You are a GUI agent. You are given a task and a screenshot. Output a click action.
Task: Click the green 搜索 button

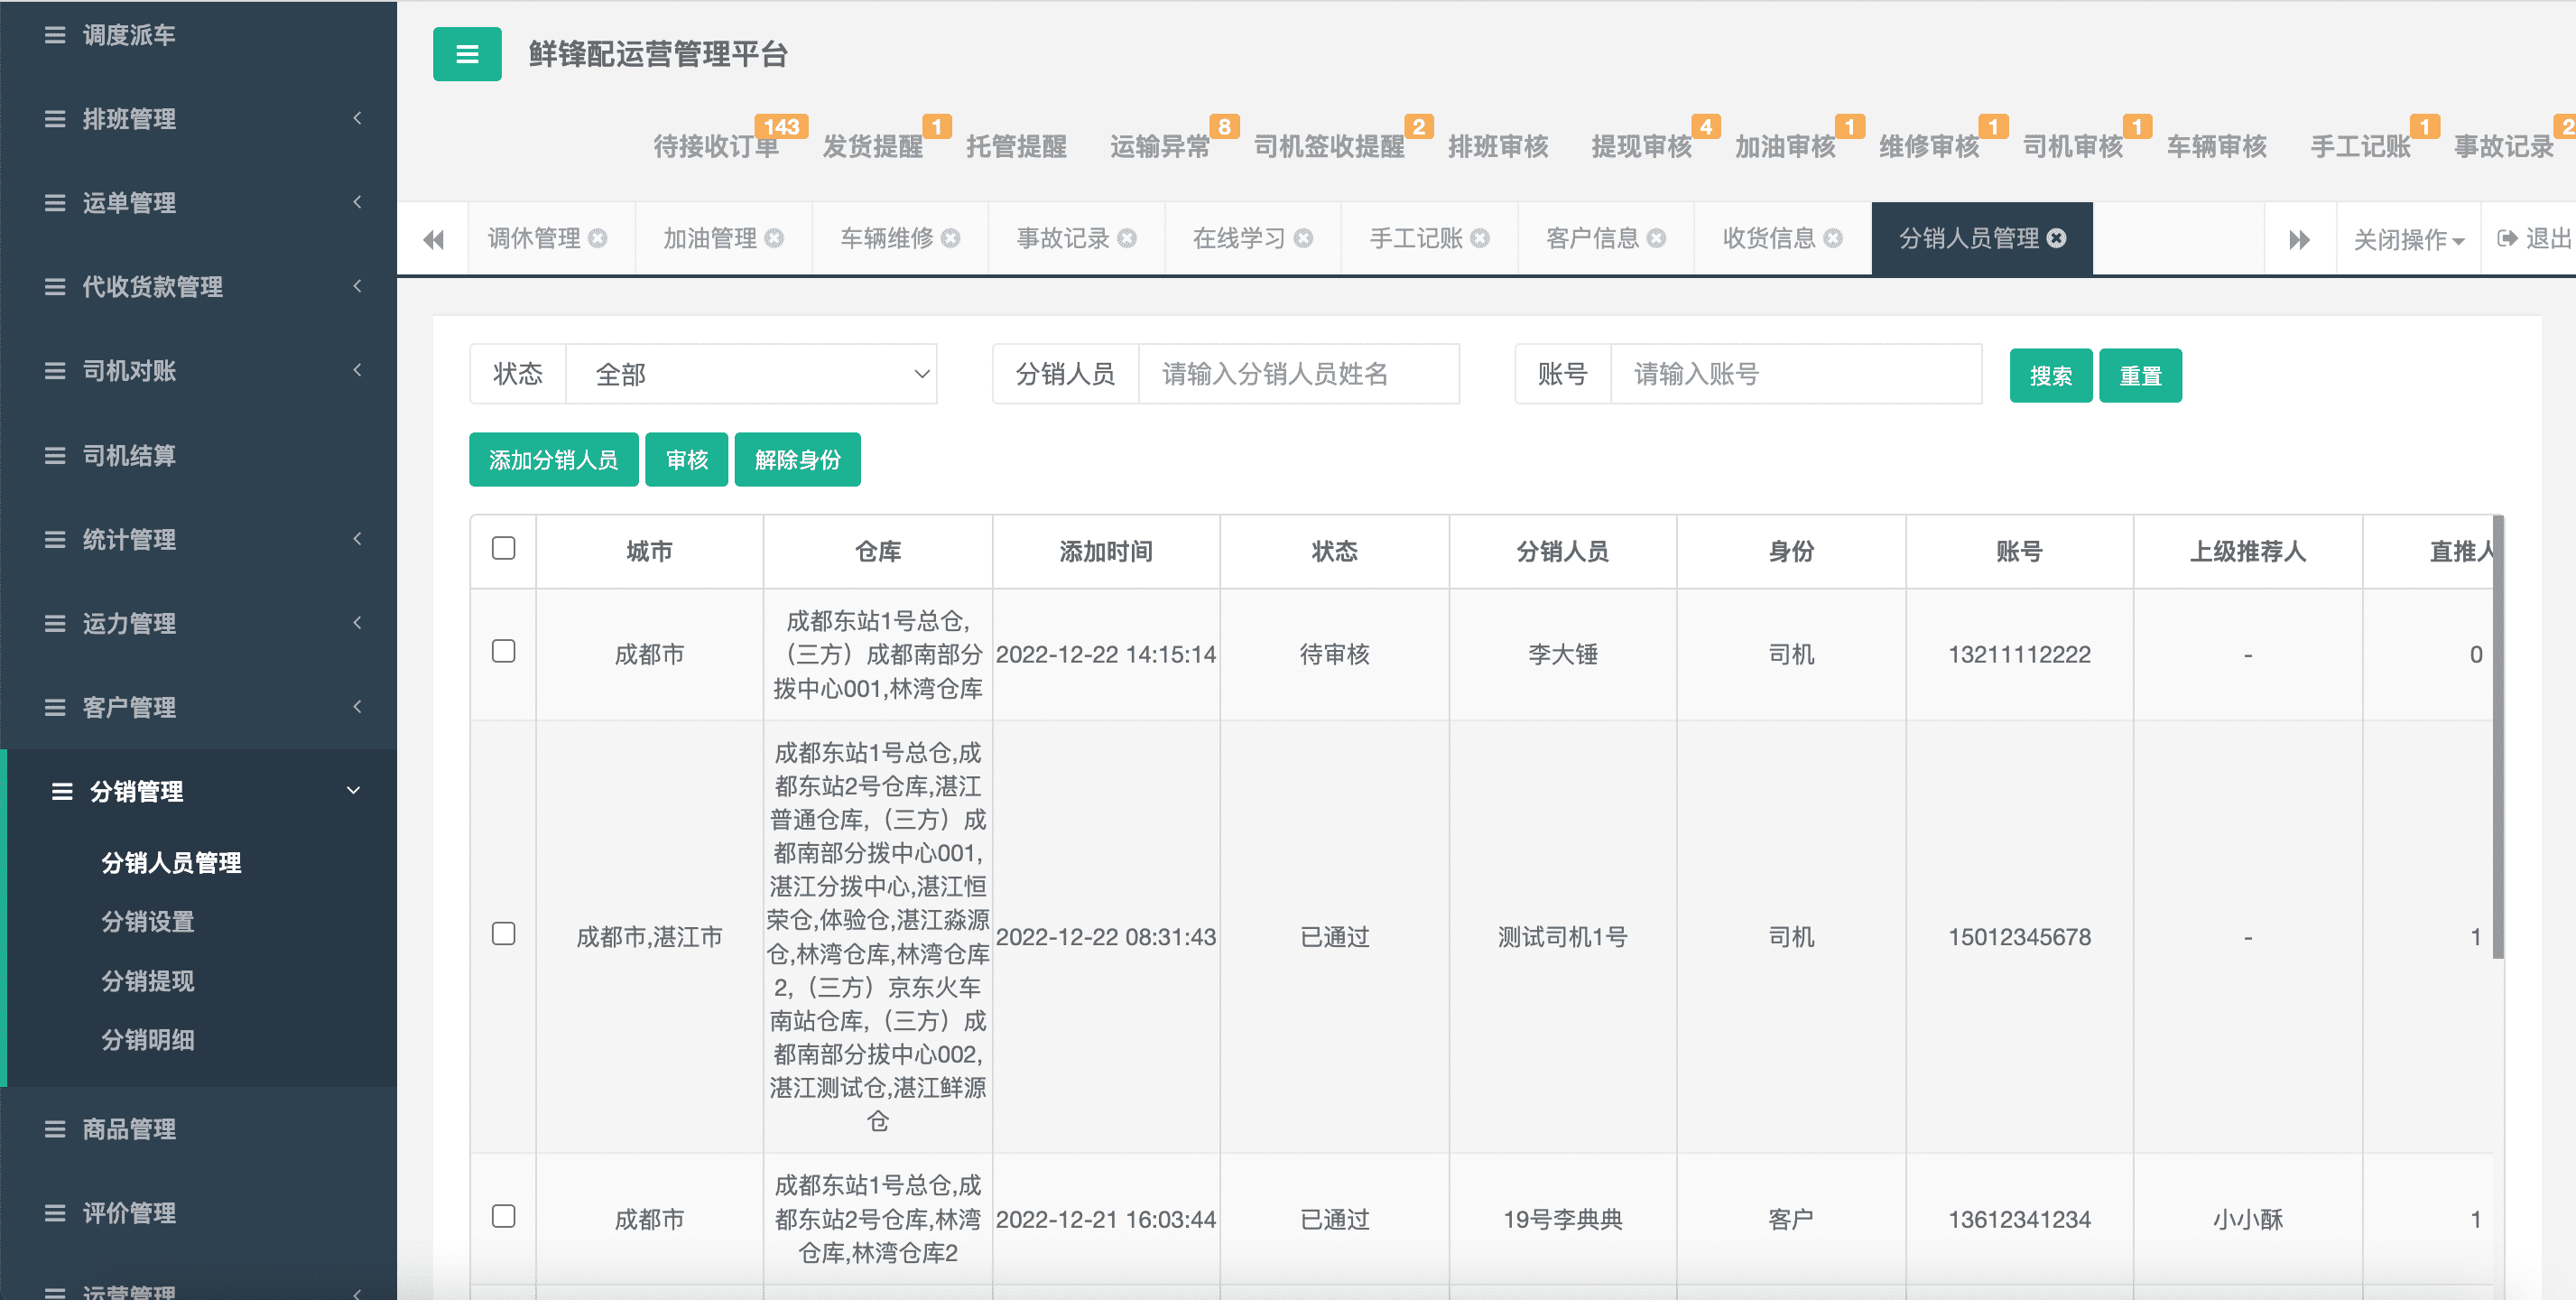(2050, 375)
